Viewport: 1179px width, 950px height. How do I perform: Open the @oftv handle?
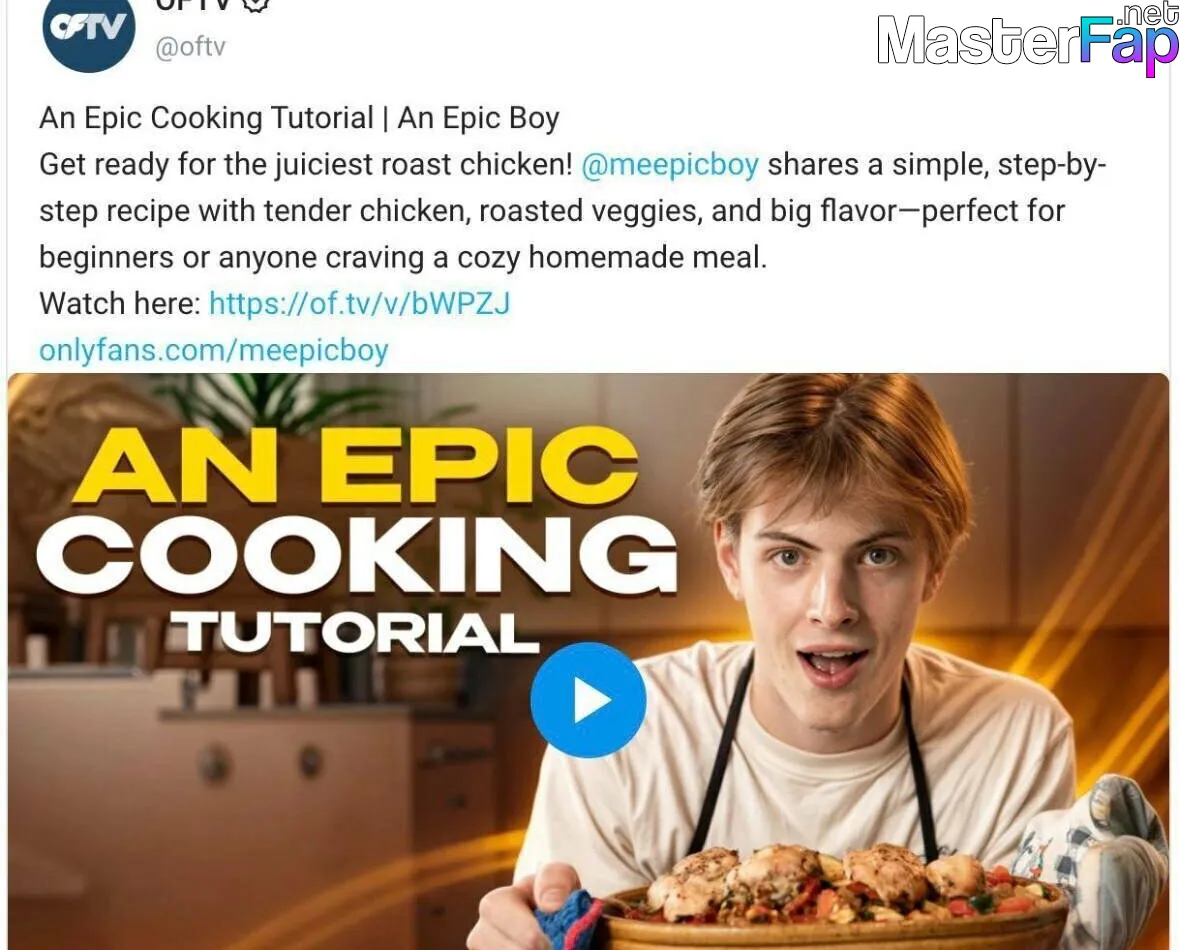pyautogui.click(x=190, y=47)
